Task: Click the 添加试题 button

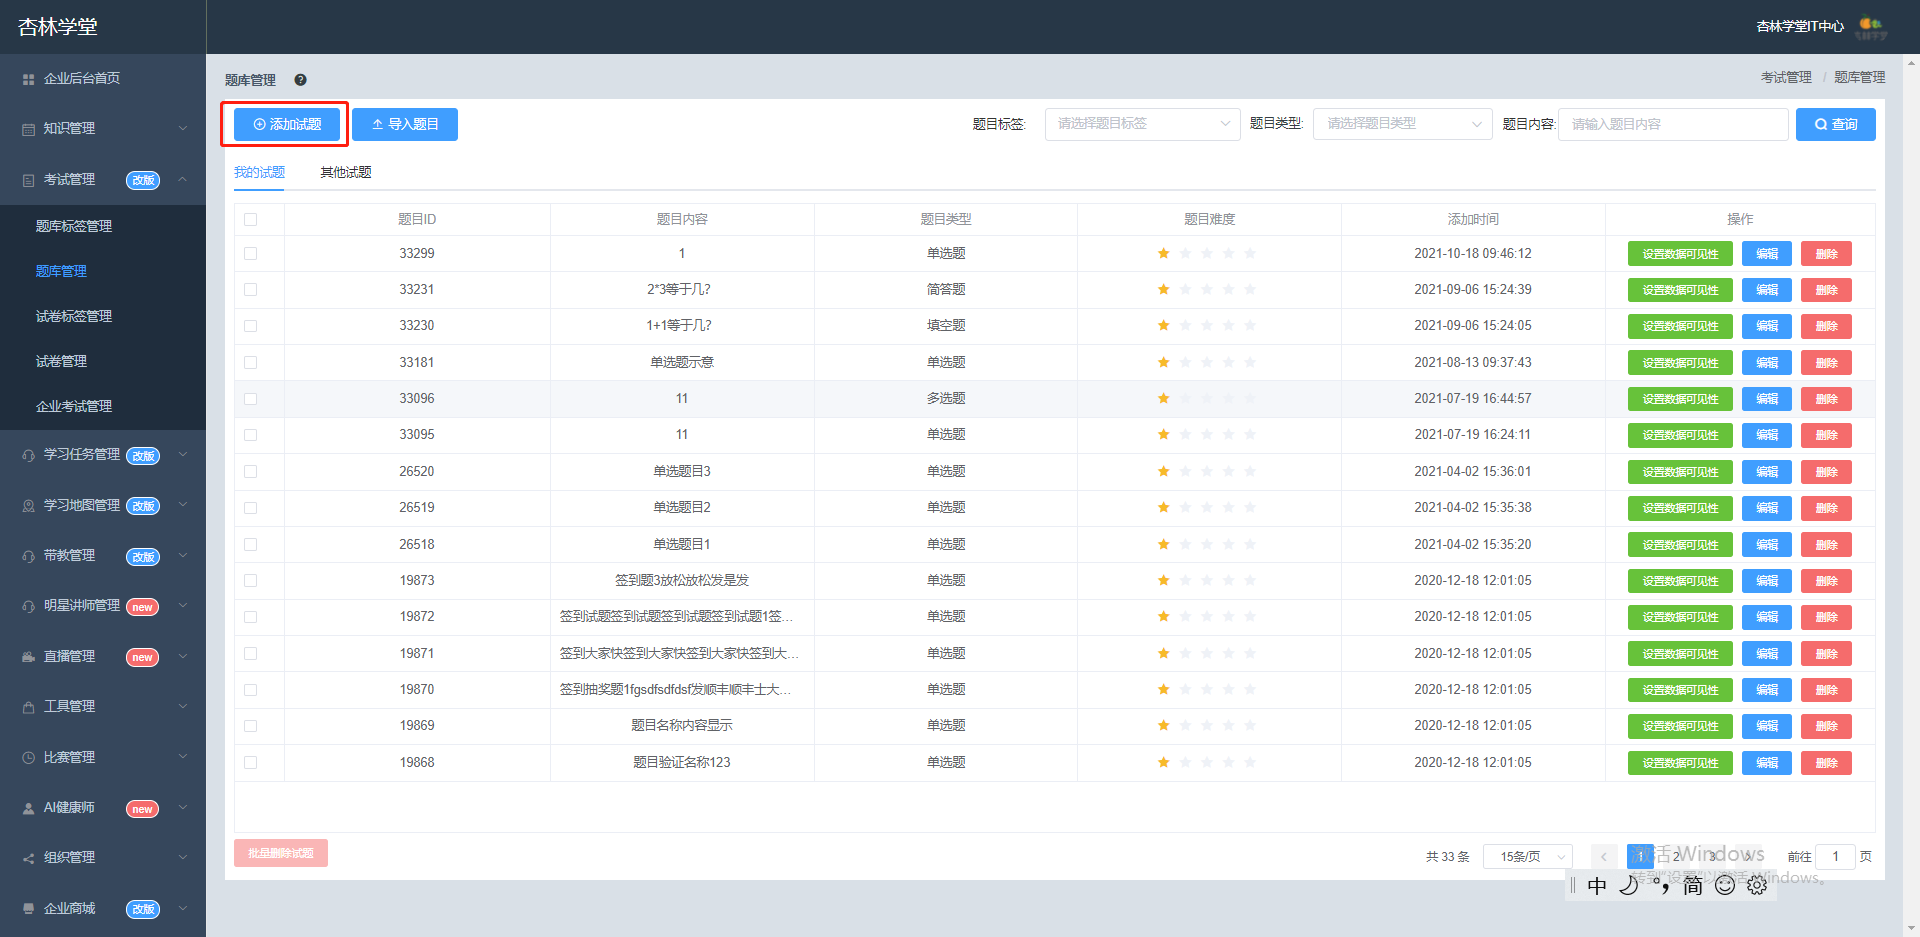Action: 287,125
